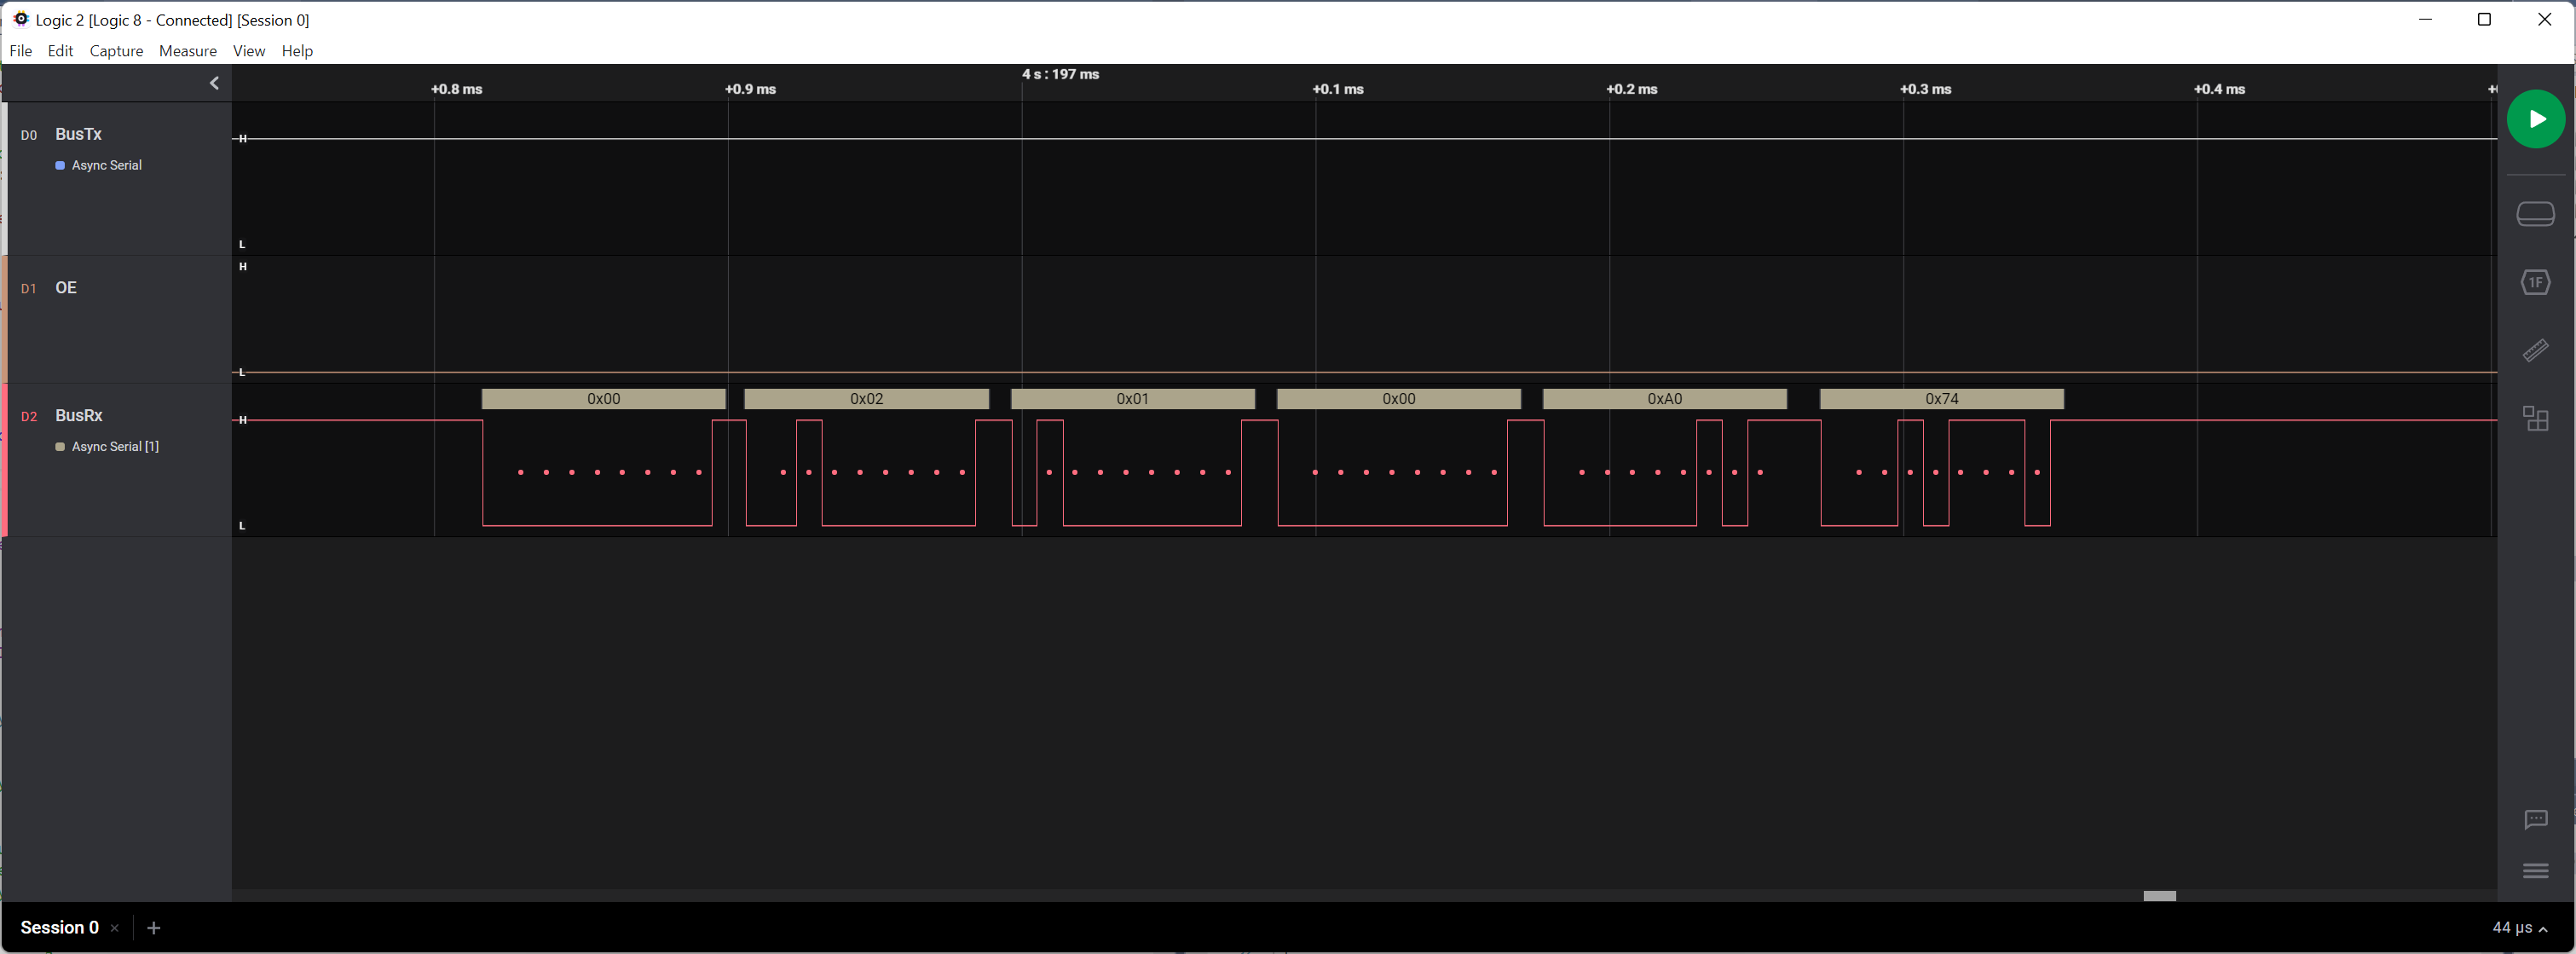Click the +0.4 ms timeline tick
This screenshot has height=954, width=2576.
point(2219,89)
